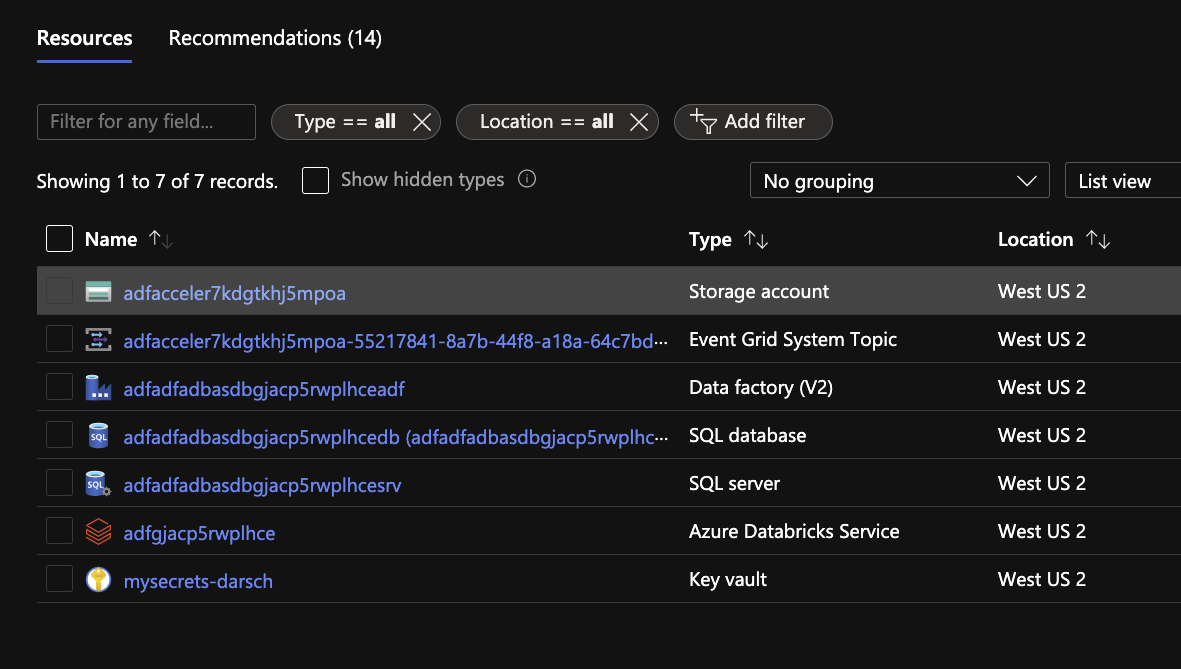Image resolution: width=1181 pixels, height=669 pixels.
Task: Click the Data factory resource icon
Action: [x=98, y=388]
